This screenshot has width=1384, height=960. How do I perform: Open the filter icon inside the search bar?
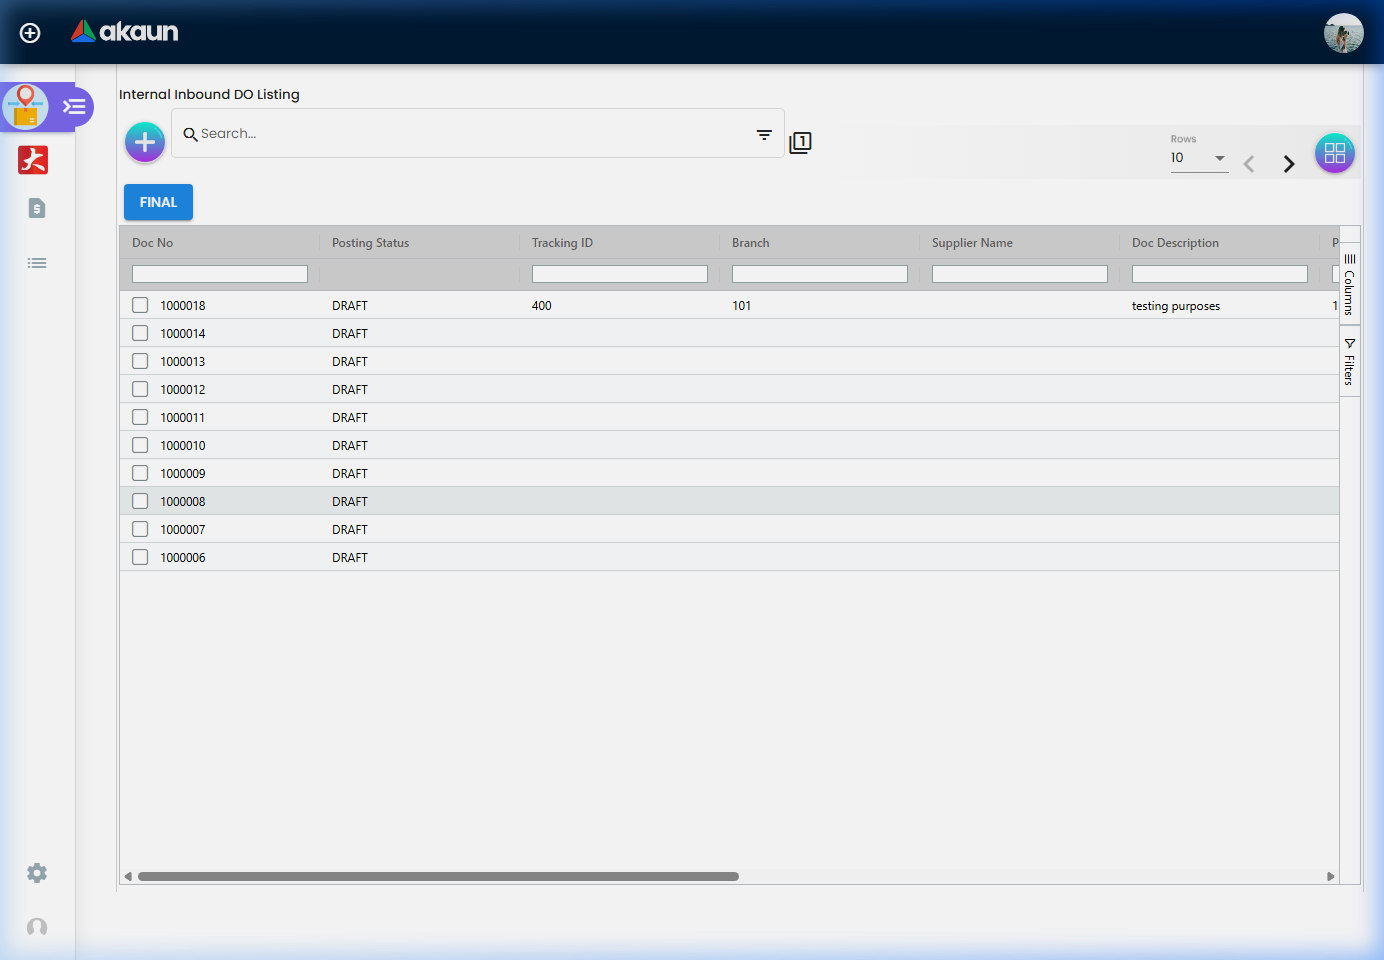[x=764, y=134]
